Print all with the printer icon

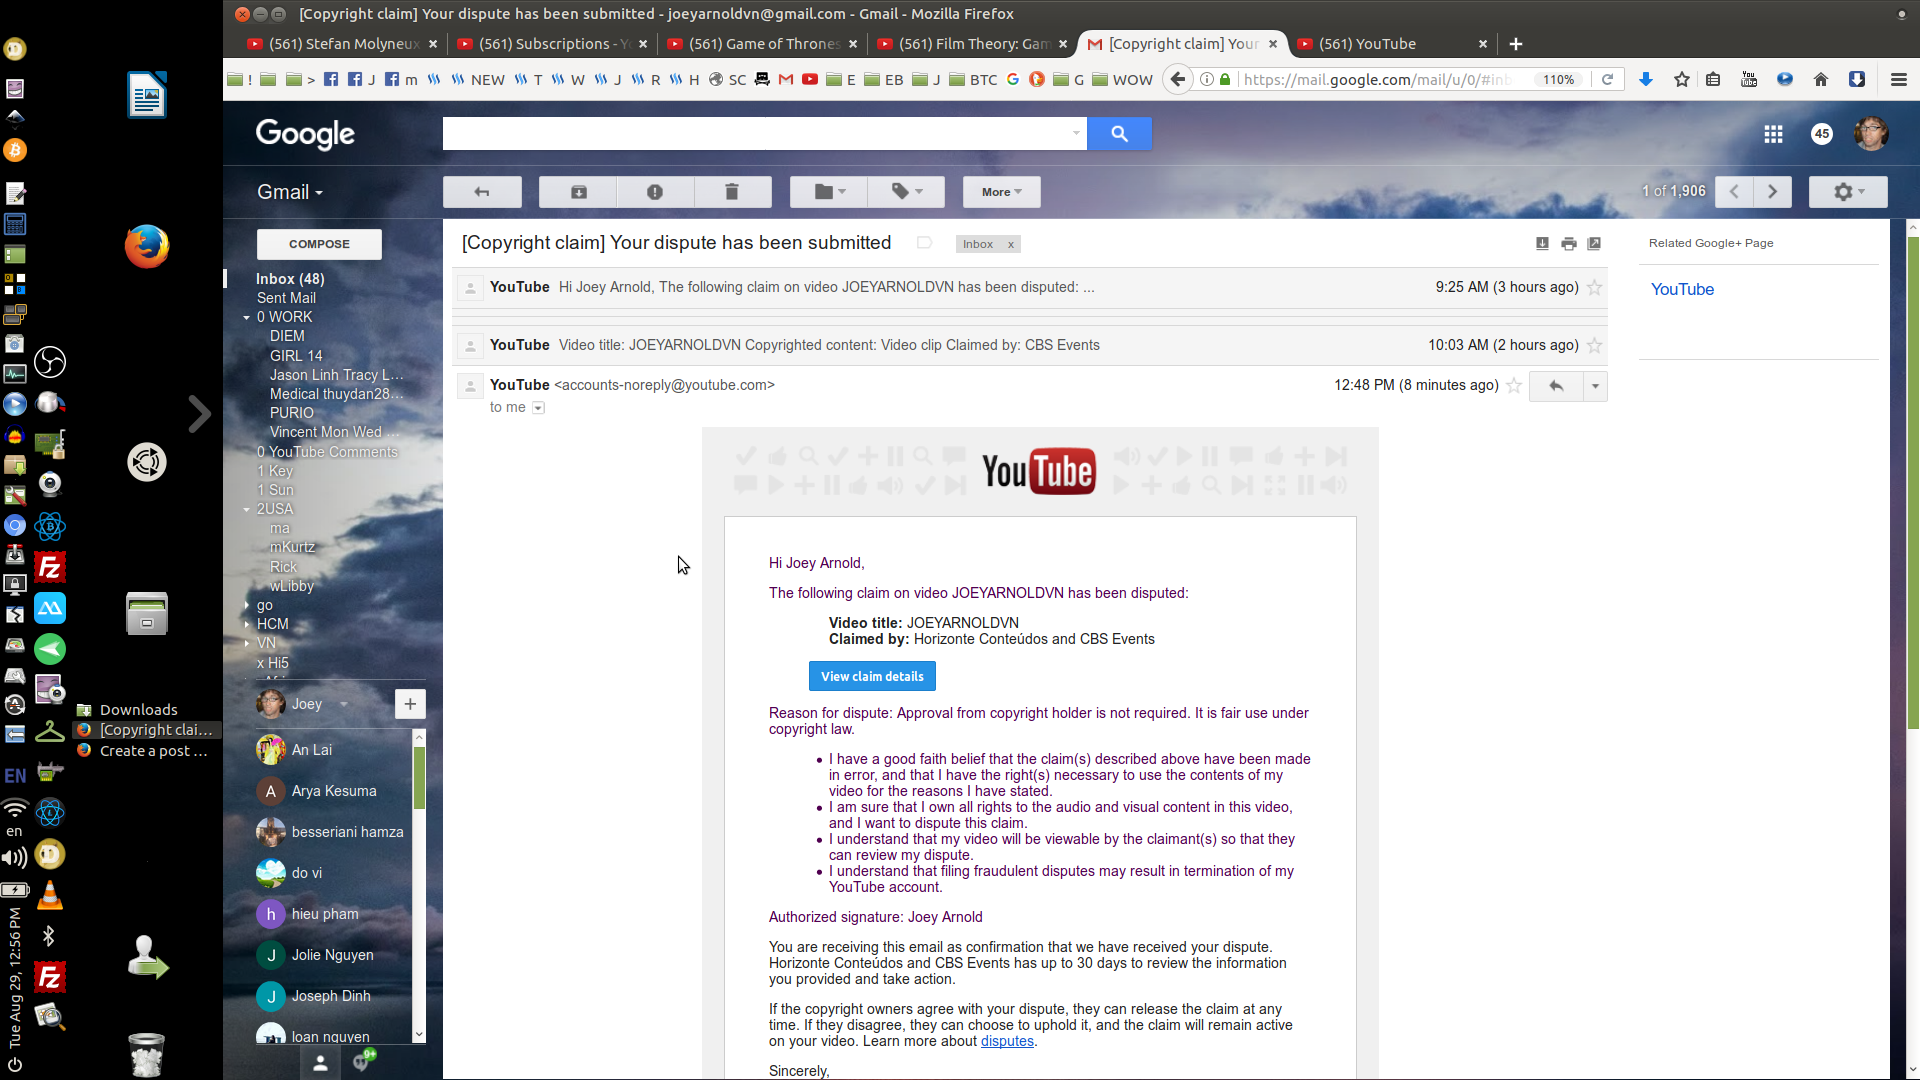click(1568, 243)
